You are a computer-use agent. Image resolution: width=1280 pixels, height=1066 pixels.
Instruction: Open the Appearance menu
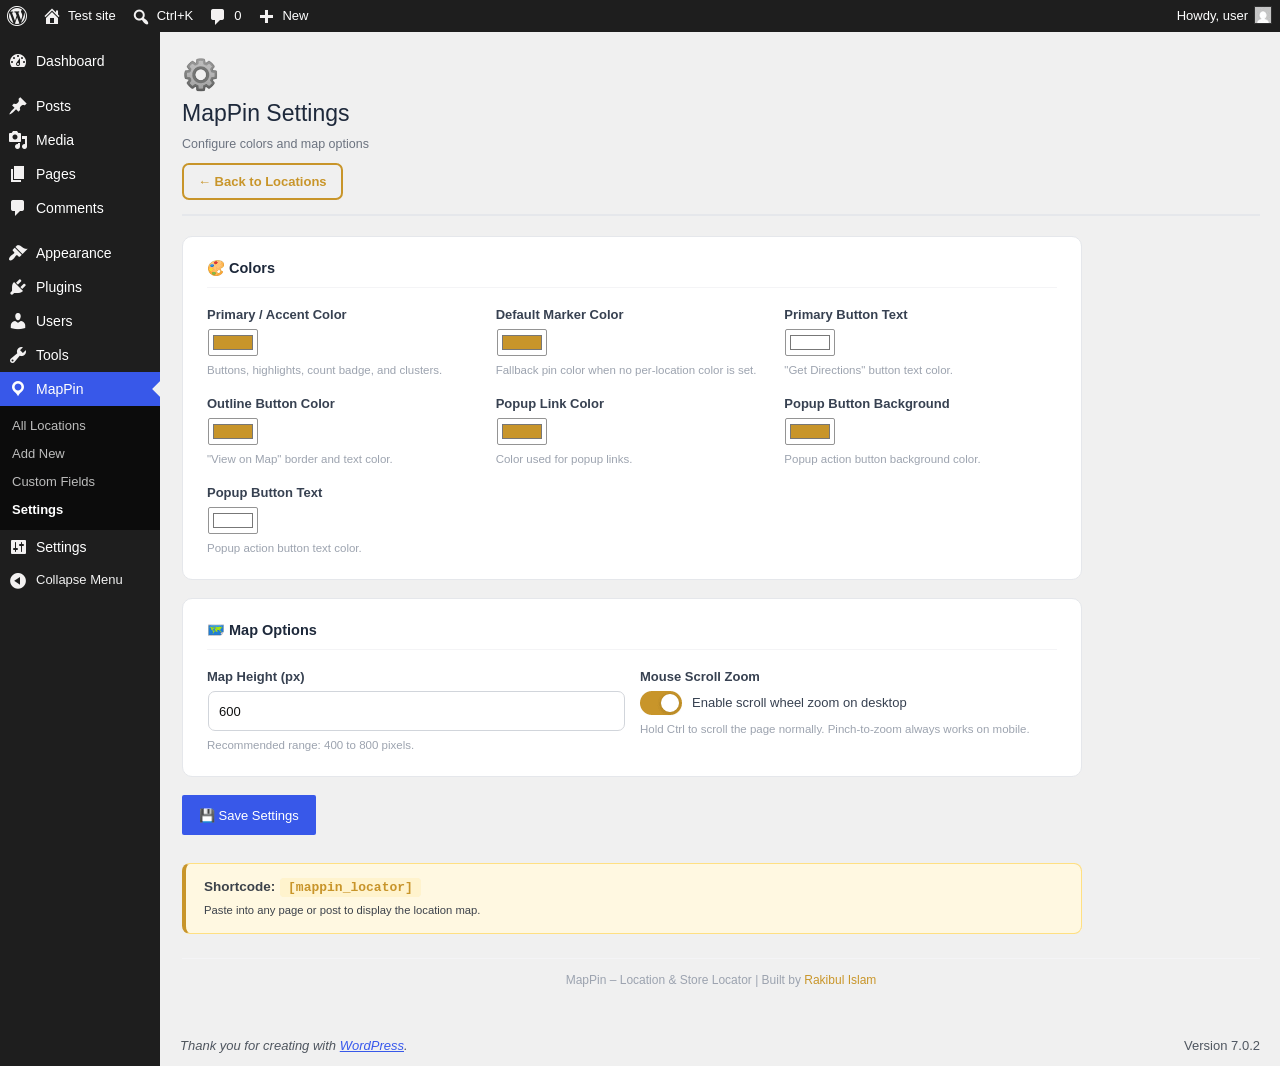click(80, 253)
